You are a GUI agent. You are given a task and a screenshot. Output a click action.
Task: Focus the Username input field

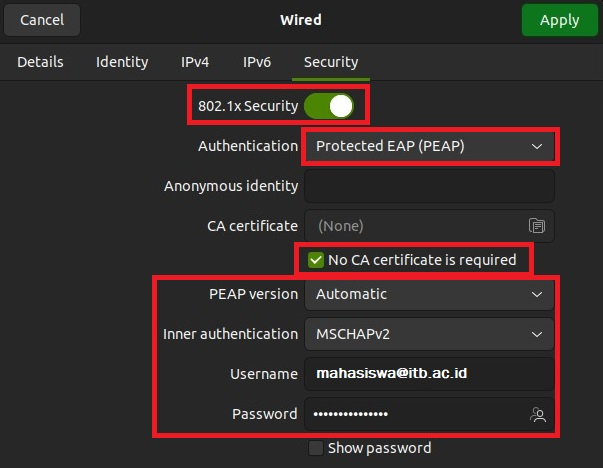(428, 374)
